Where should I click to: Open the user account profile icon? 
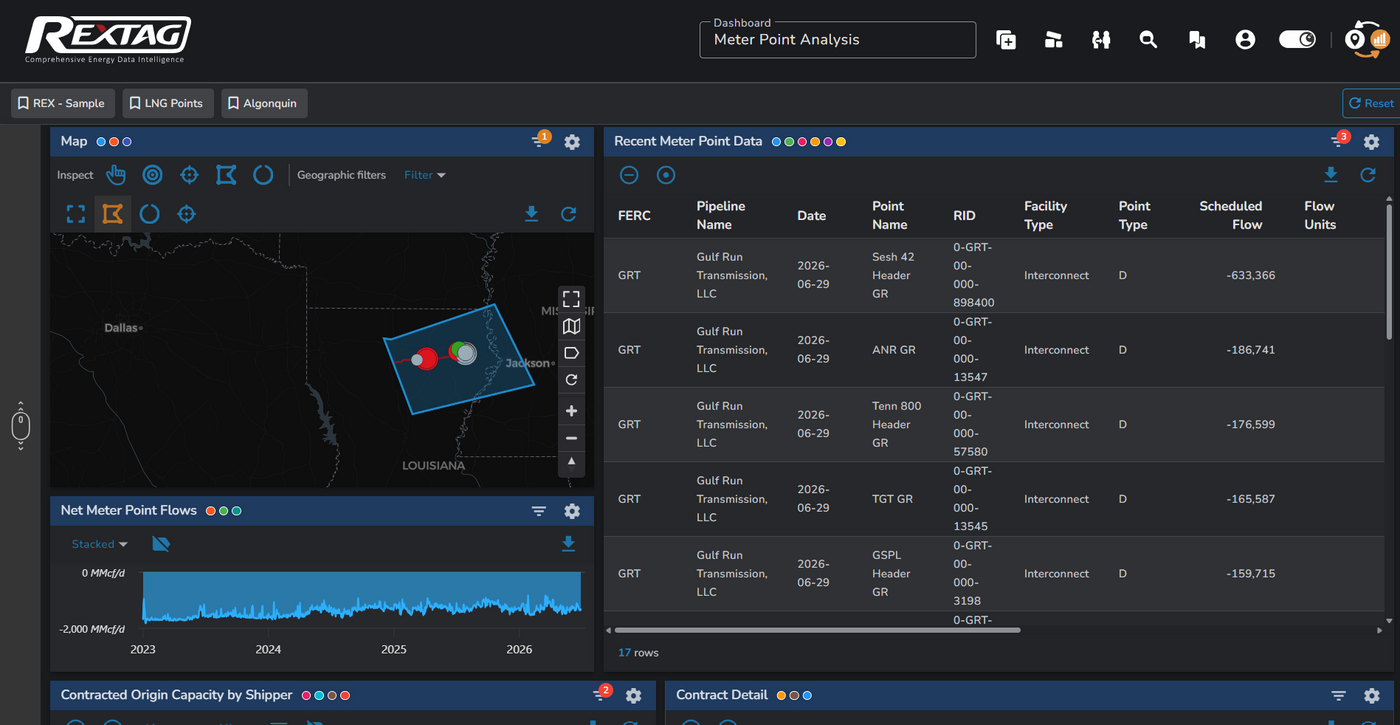pos(1245,40)
